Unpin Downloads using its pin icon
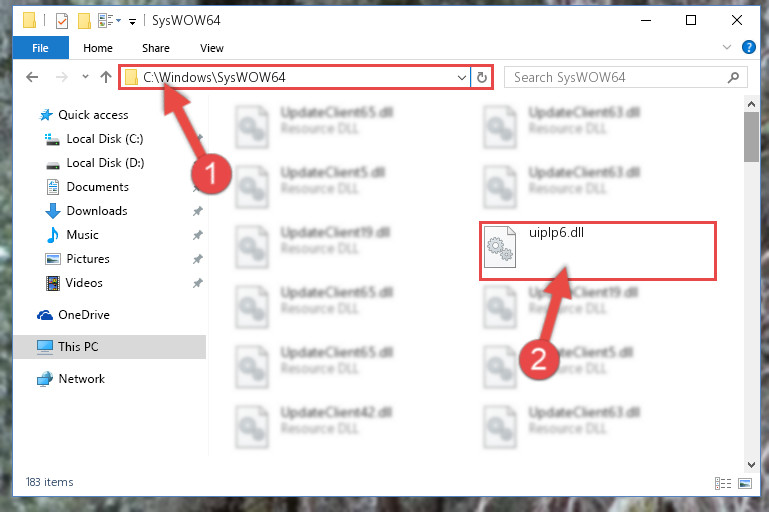 (x=197, y=211)
